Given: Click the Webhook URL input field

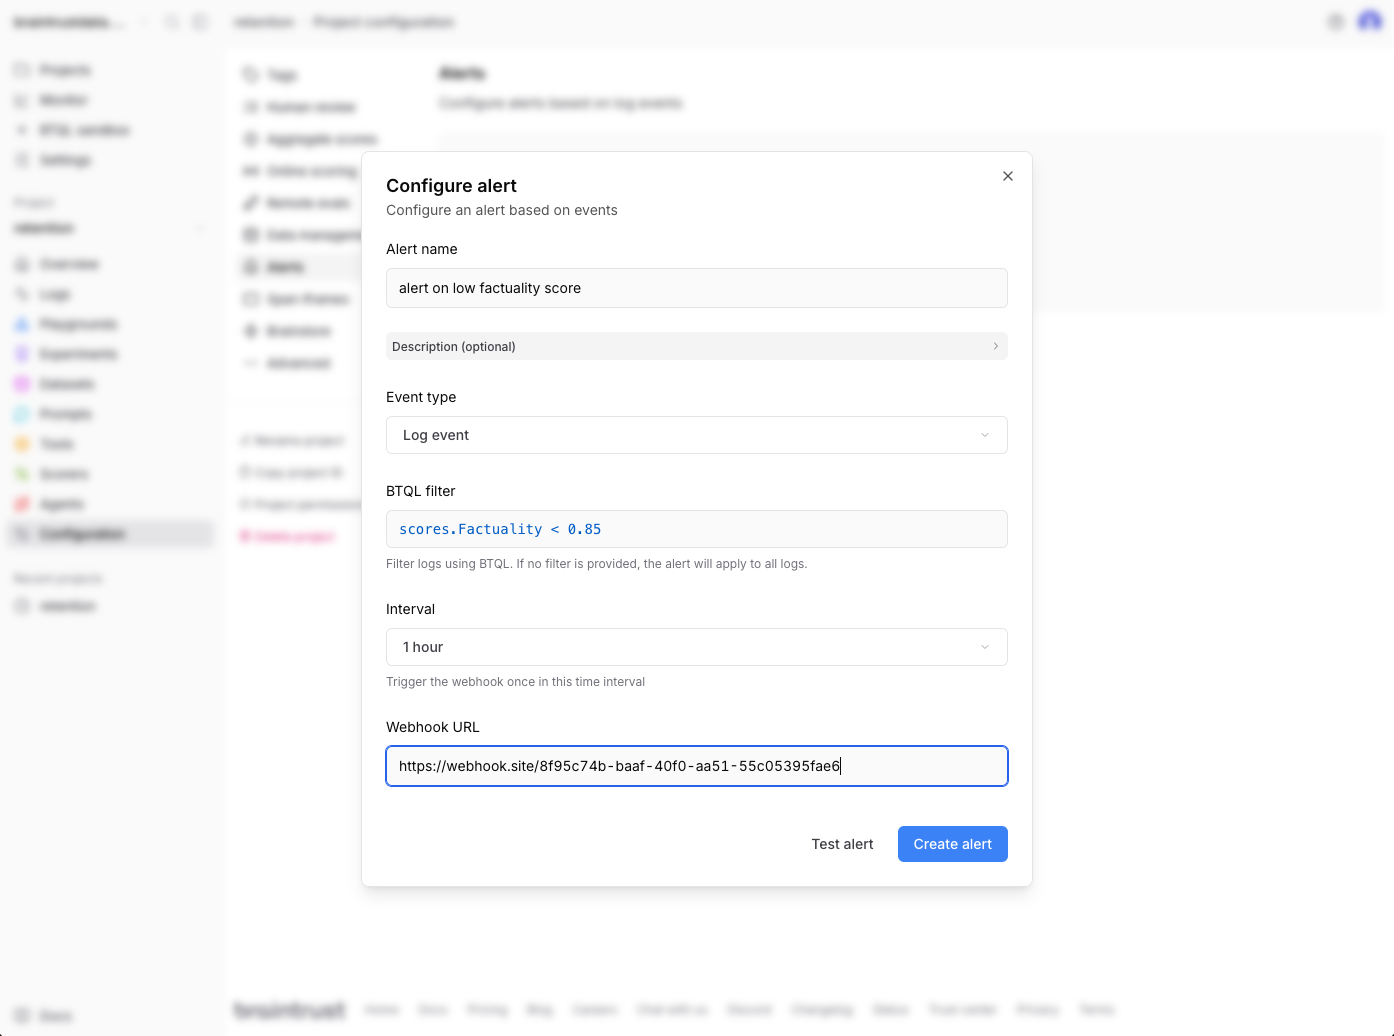Looking at the screenshot, I should coord(697,766).
